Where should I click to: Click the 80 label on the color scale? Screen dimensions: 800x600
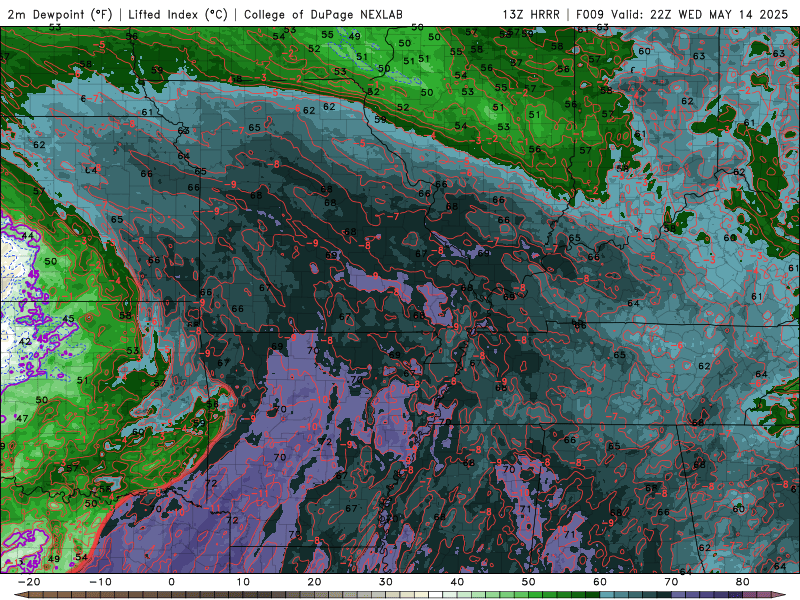click(x=743, y=582)
